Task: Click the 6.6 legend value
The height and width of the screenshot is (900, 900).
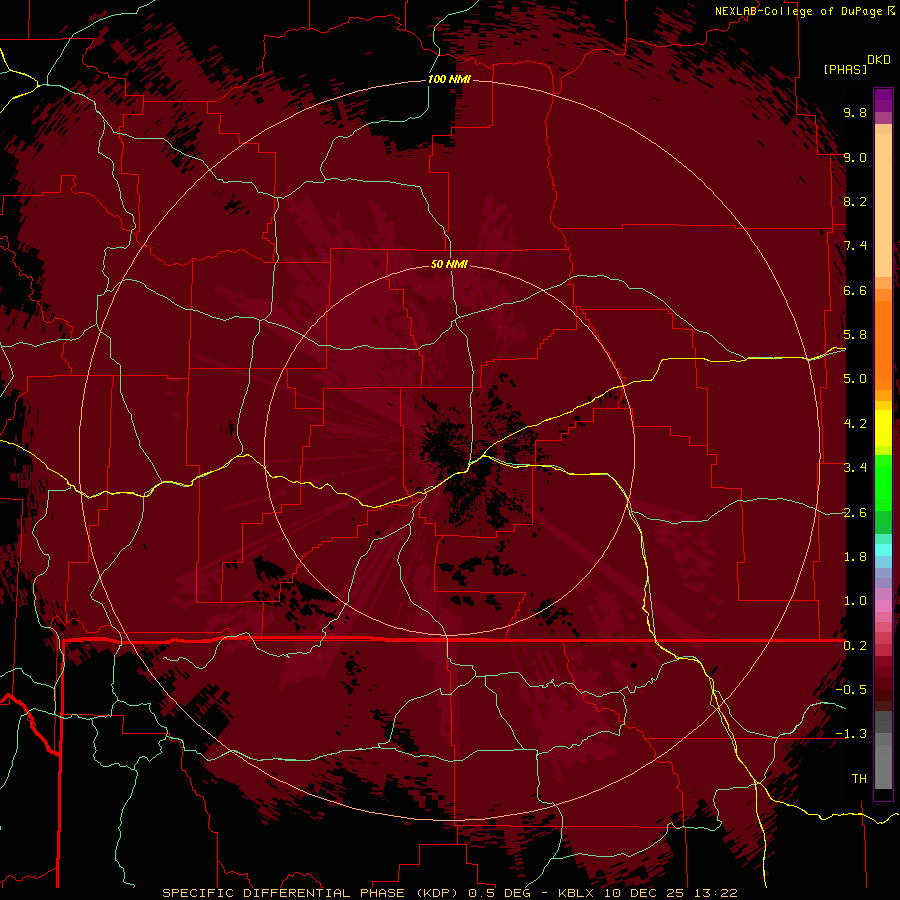Action: [x=855, y=290]
